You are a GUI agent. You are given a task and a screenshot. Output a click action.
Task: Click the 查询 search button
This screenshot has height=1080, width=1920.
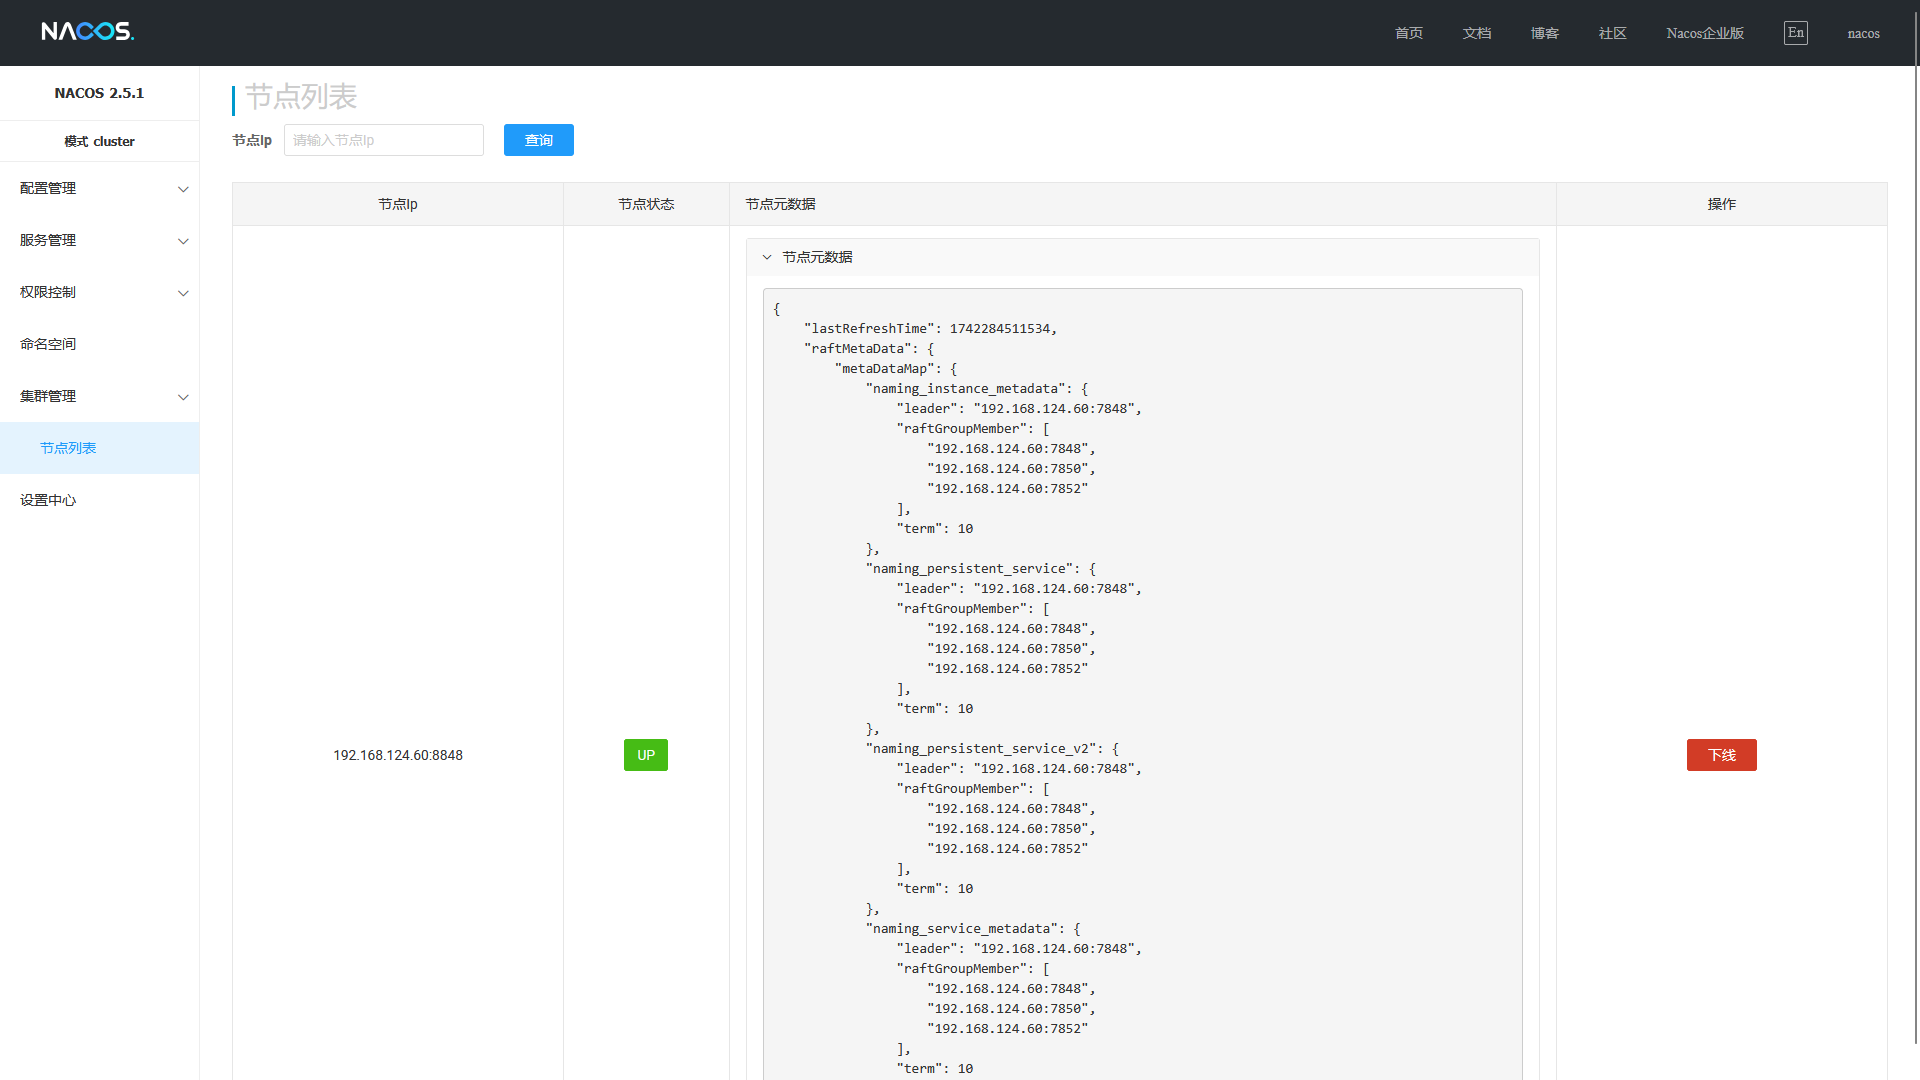(538, 140)
